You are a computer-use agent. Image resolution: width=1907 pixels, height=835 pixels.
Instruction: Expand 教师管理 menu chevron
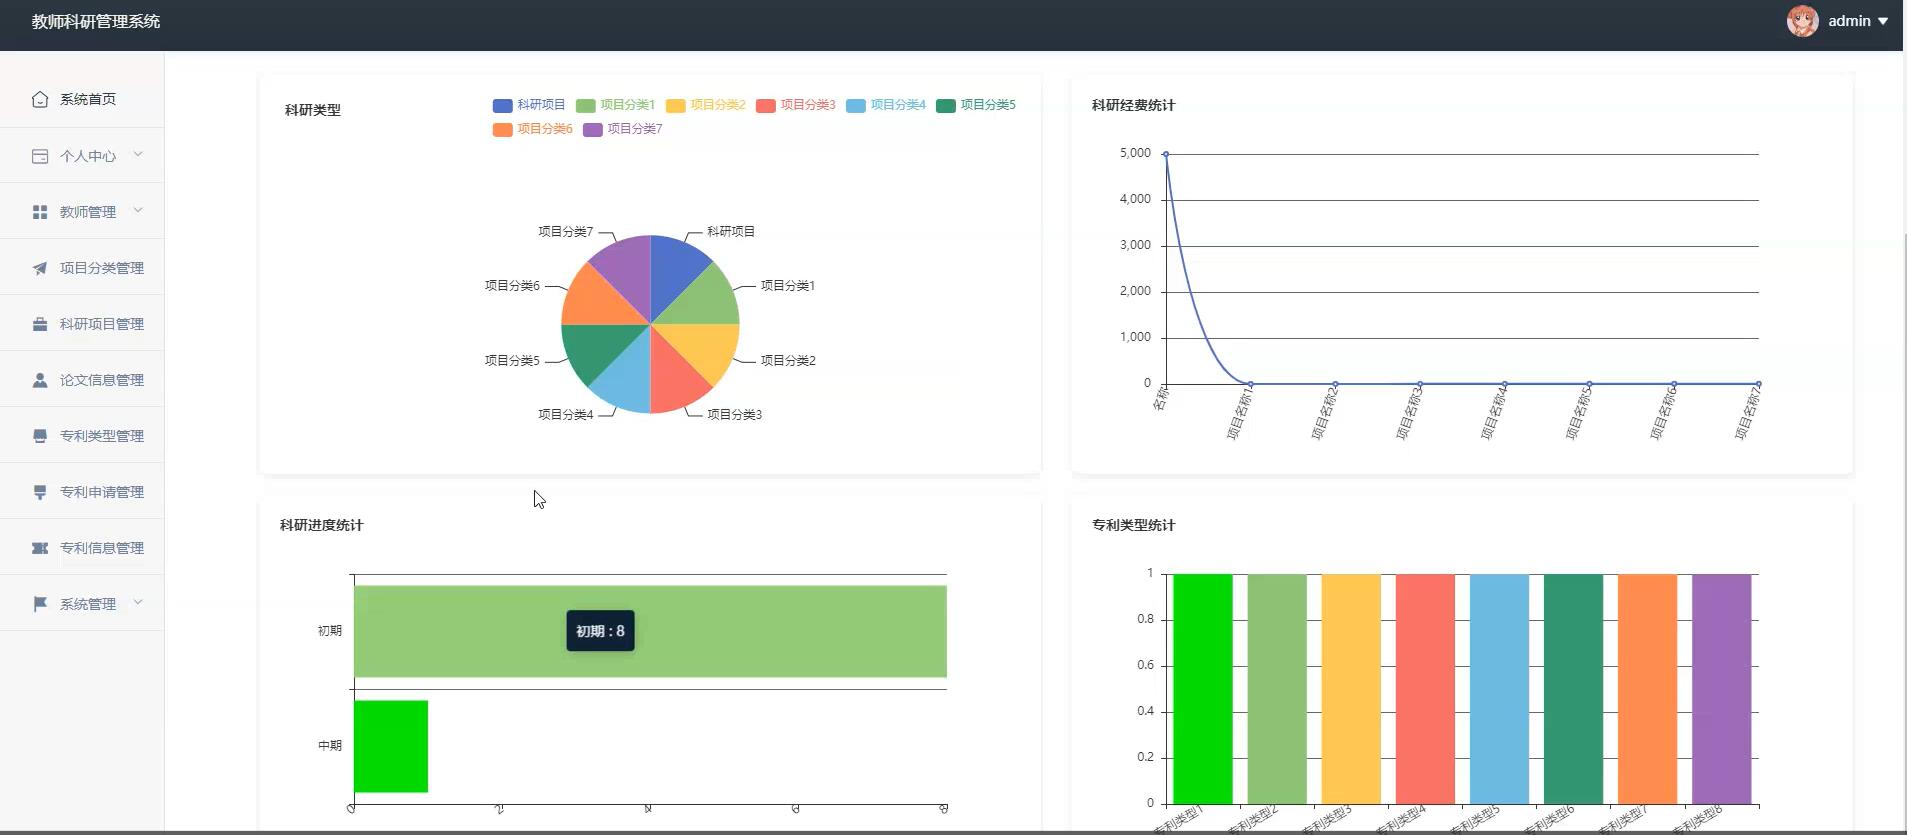[138, 210]
